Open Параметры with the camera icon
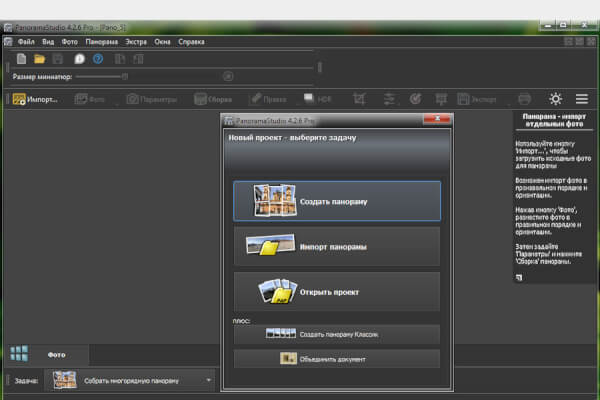The width and height of the screenshot is (600, 400). tap(152, 99)
